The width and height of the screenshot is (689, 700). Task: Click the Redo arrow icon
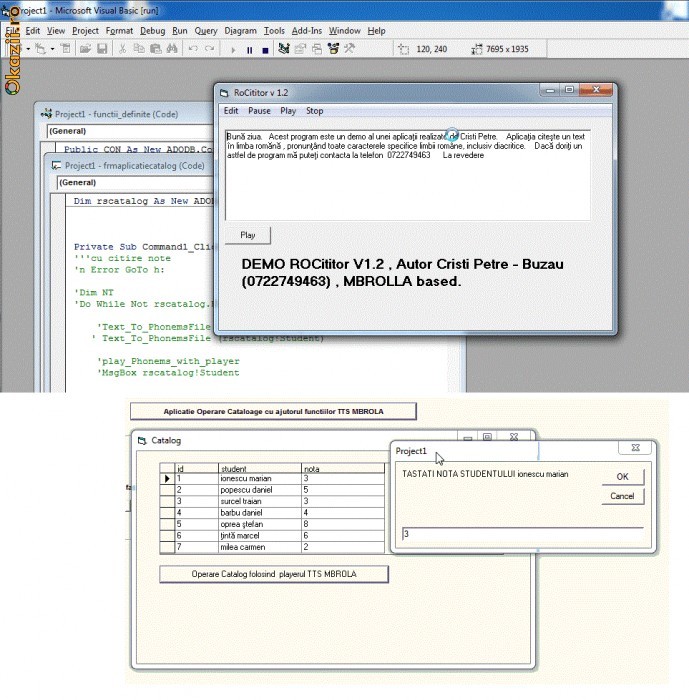point(209,48)
